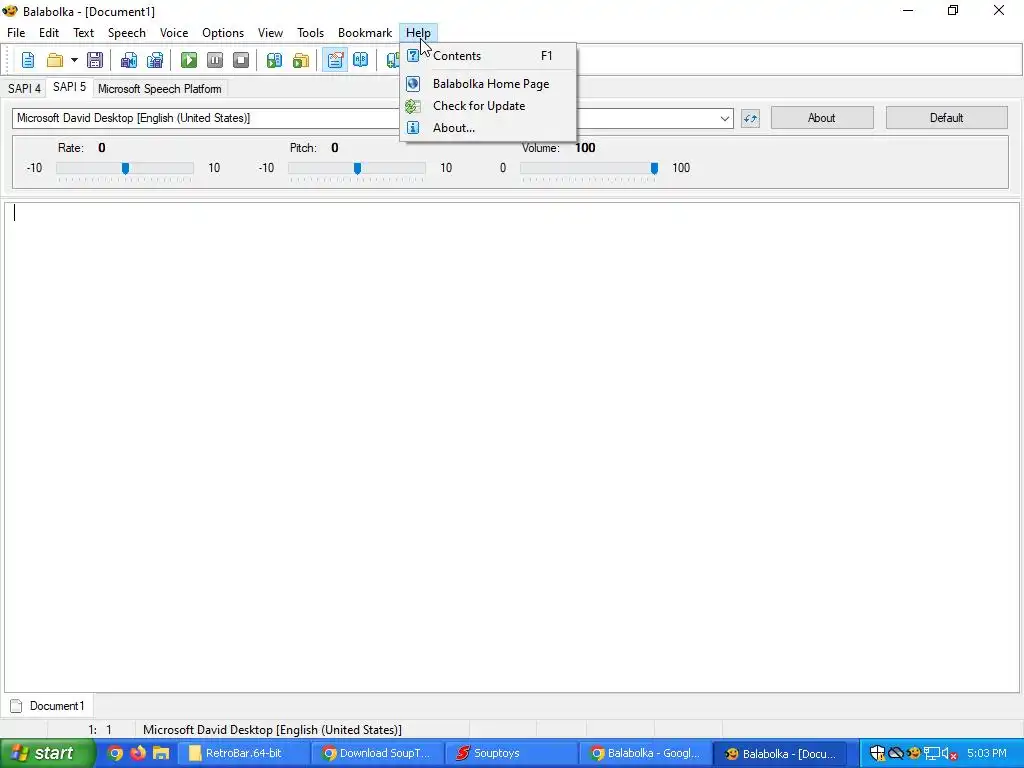Image resolution: width=1024 pixels, height=768 pixels.
Task: Open the View menu
Action: pyautogui.click(x=270, y=33)
